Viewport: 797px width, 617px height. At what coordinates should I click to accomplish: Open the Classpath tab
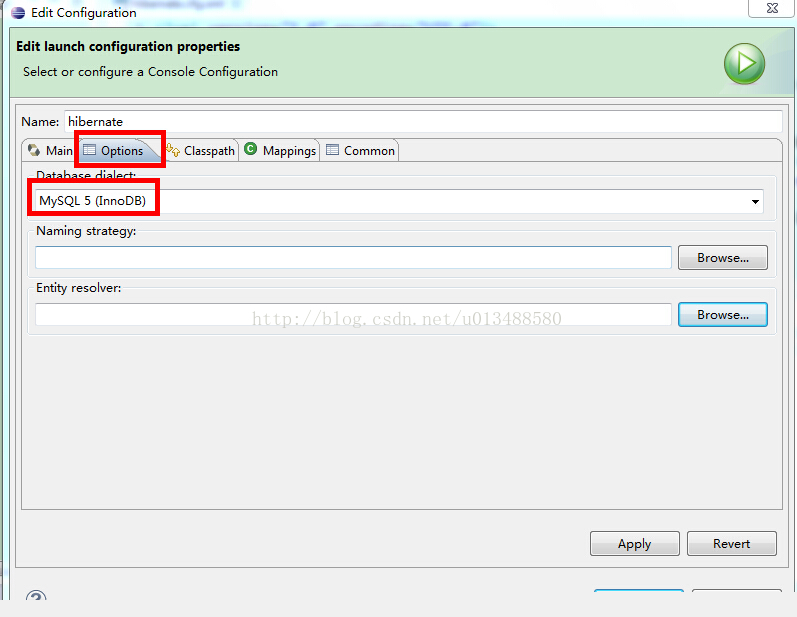click(x=201, y=151)
